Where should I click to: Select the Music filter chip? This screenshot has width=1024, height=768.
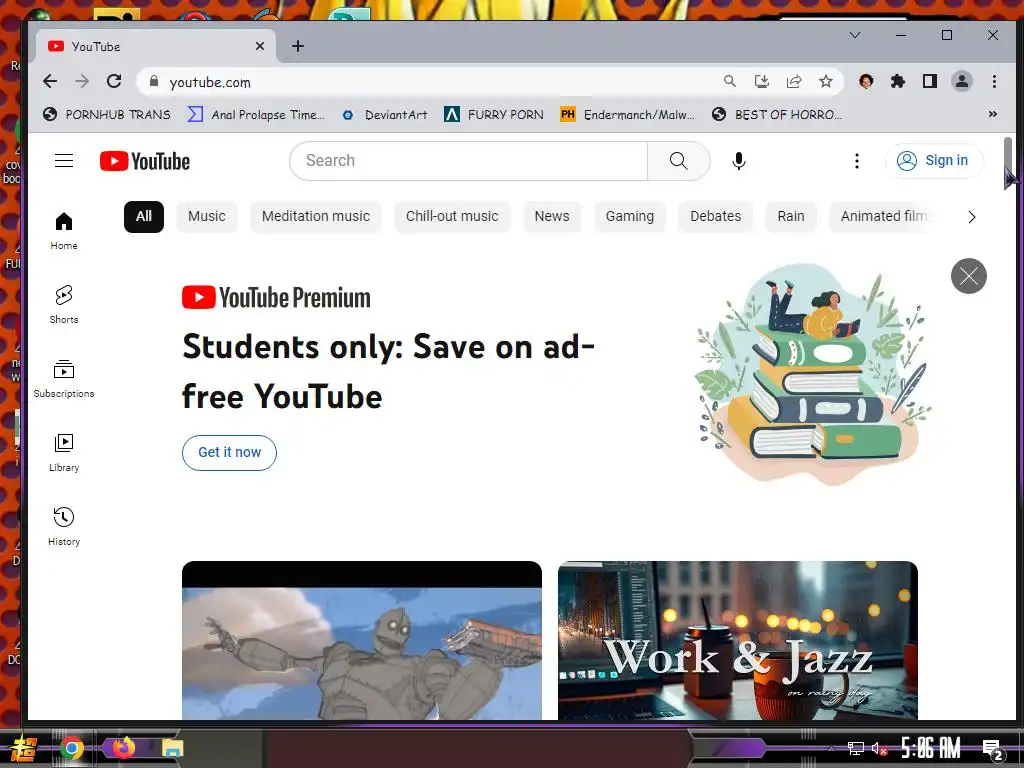(206, 216)
